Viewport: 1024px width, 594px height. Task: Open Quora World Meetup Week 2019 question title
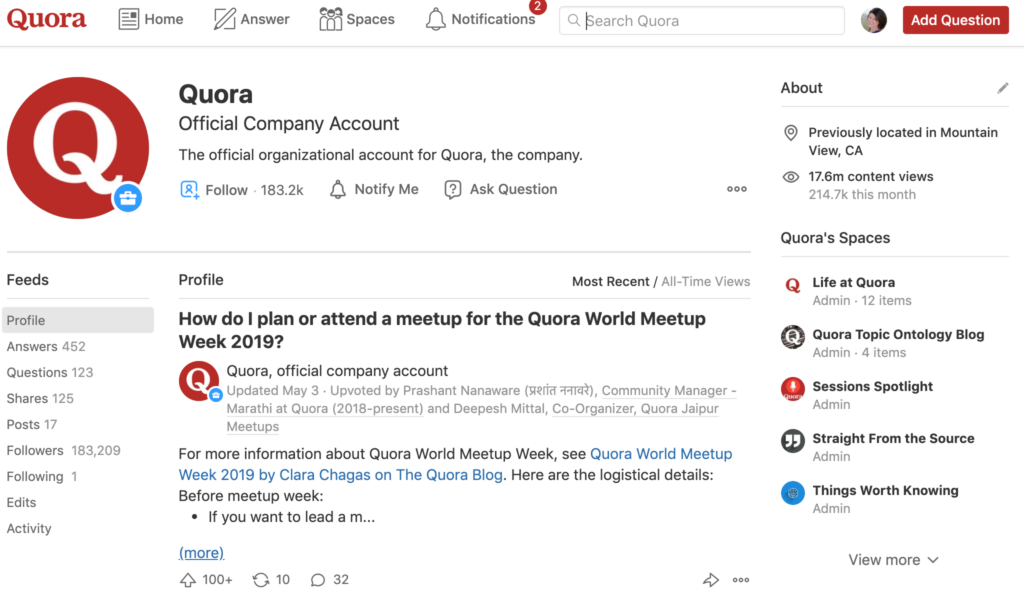442,330
